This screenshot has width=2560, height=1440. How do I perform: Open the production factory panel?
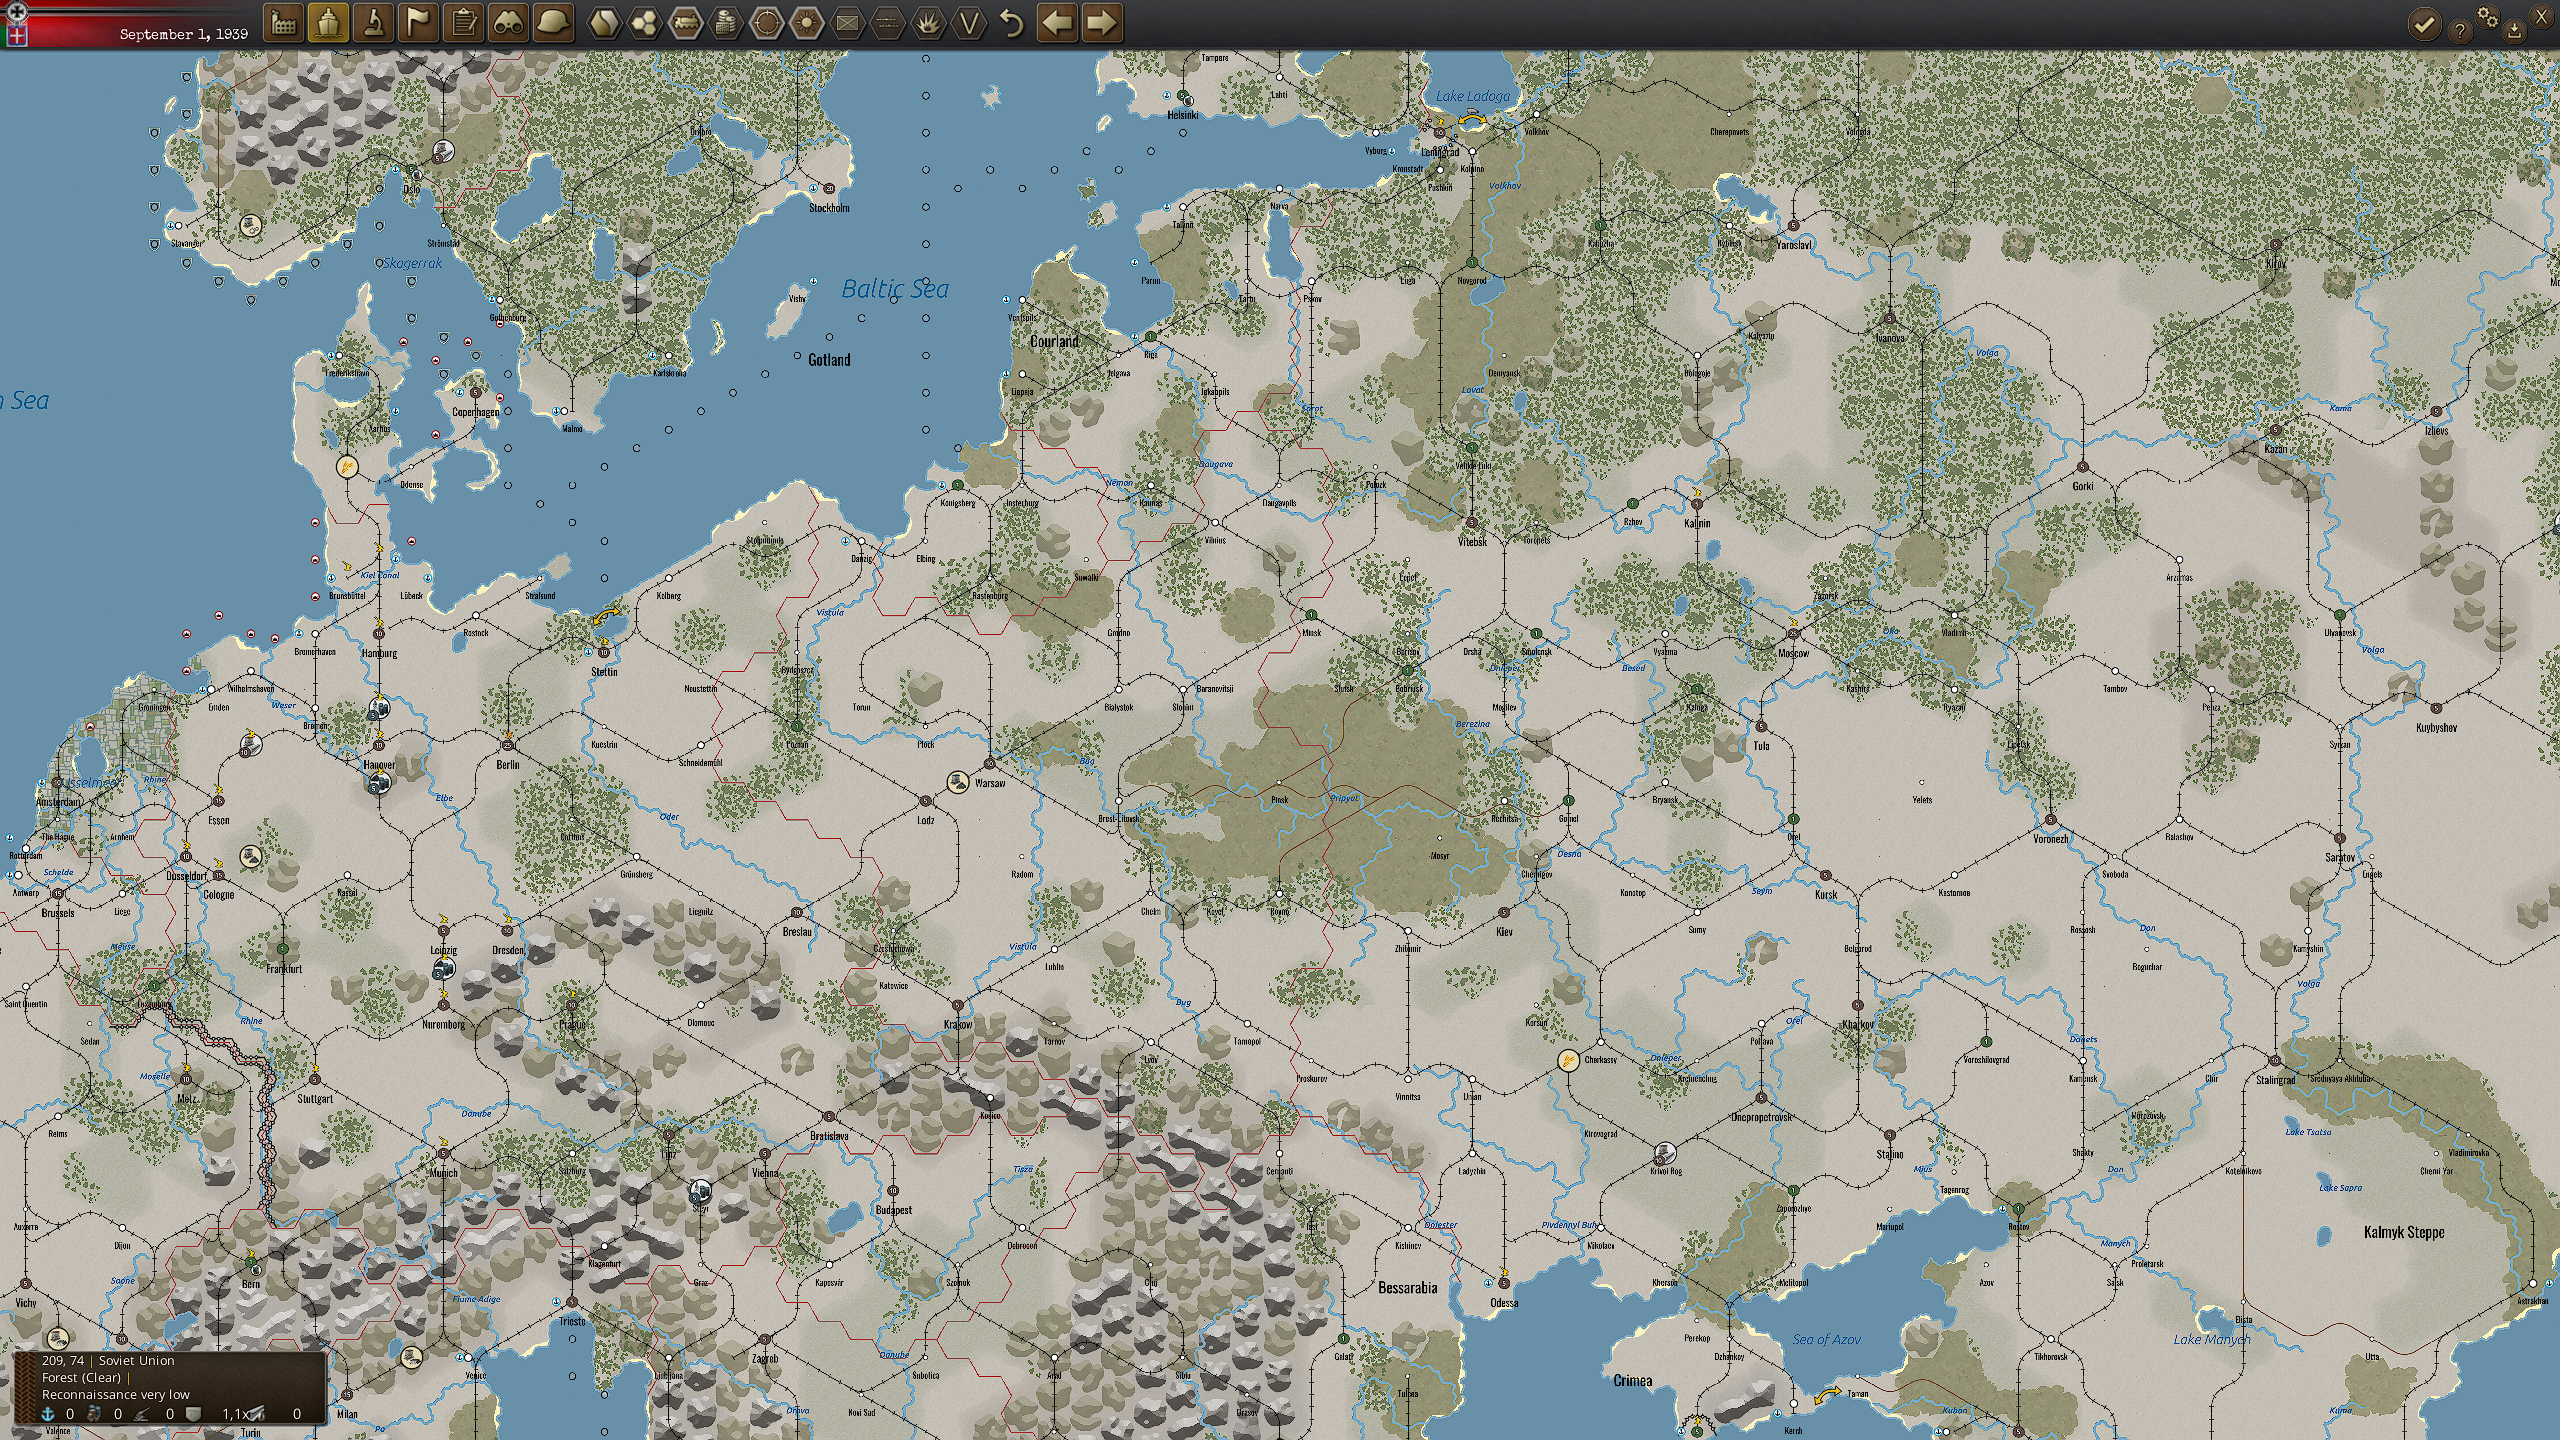coord(283,23)
